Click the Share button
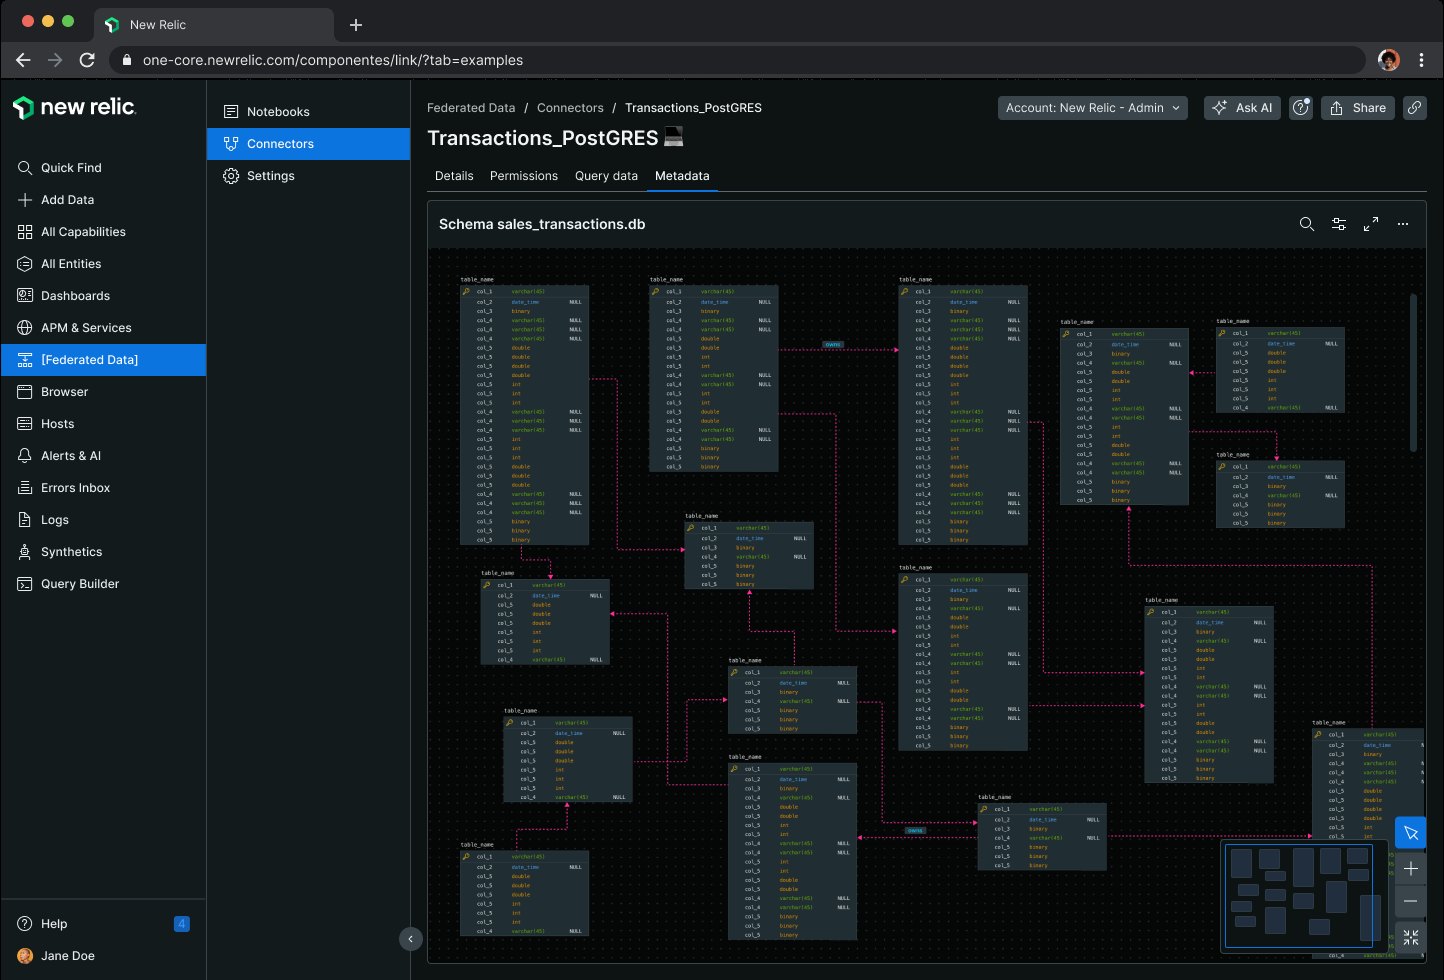This screenshot has height=980, width=1444. [1358, 108]
